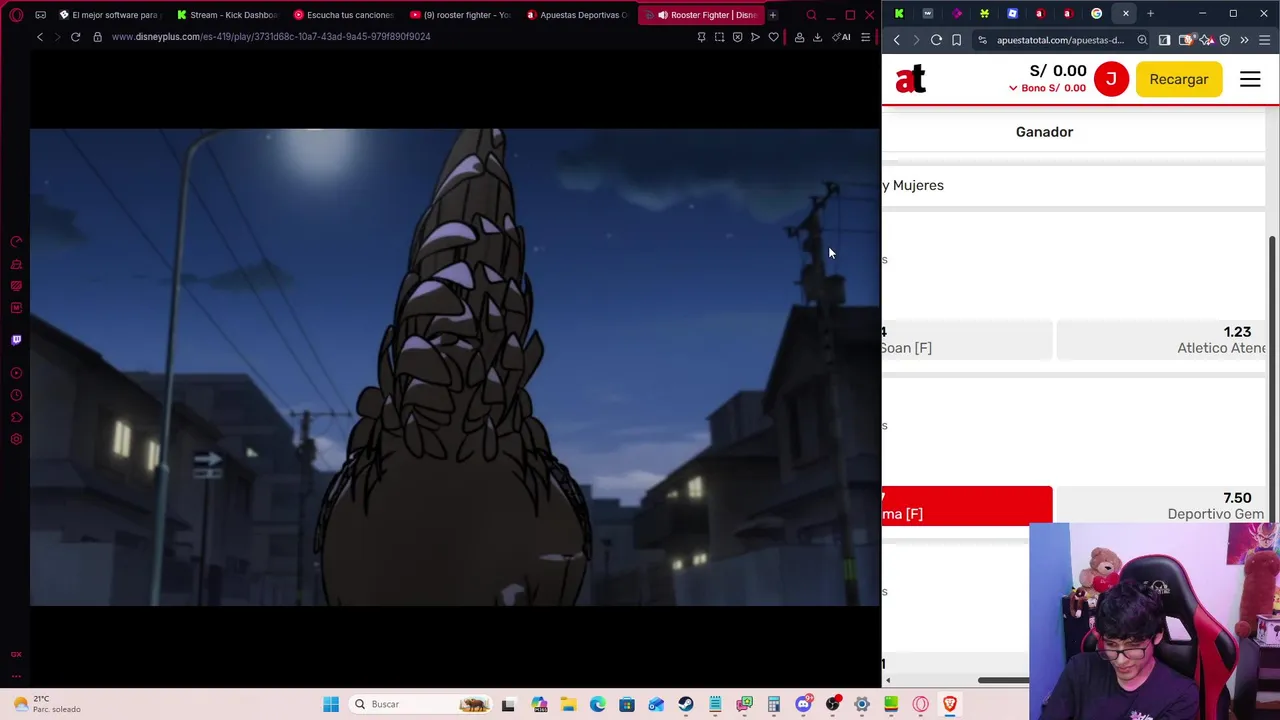Open the Google tab in Brave
1280x720 pixels.
pos(1097,14)
